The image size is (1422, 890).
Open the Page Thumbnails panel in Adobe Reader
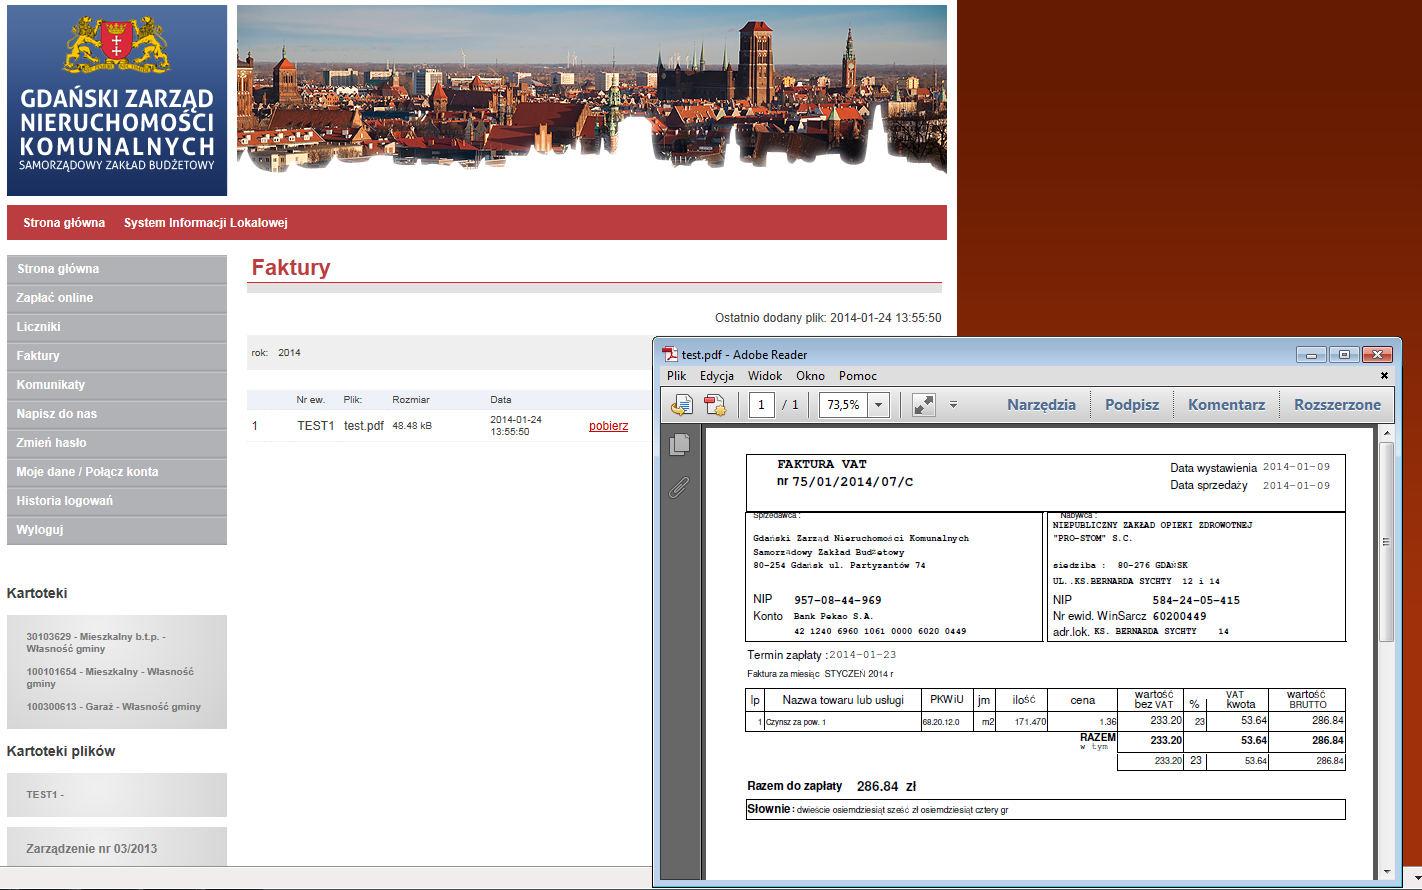click(679, 444)
